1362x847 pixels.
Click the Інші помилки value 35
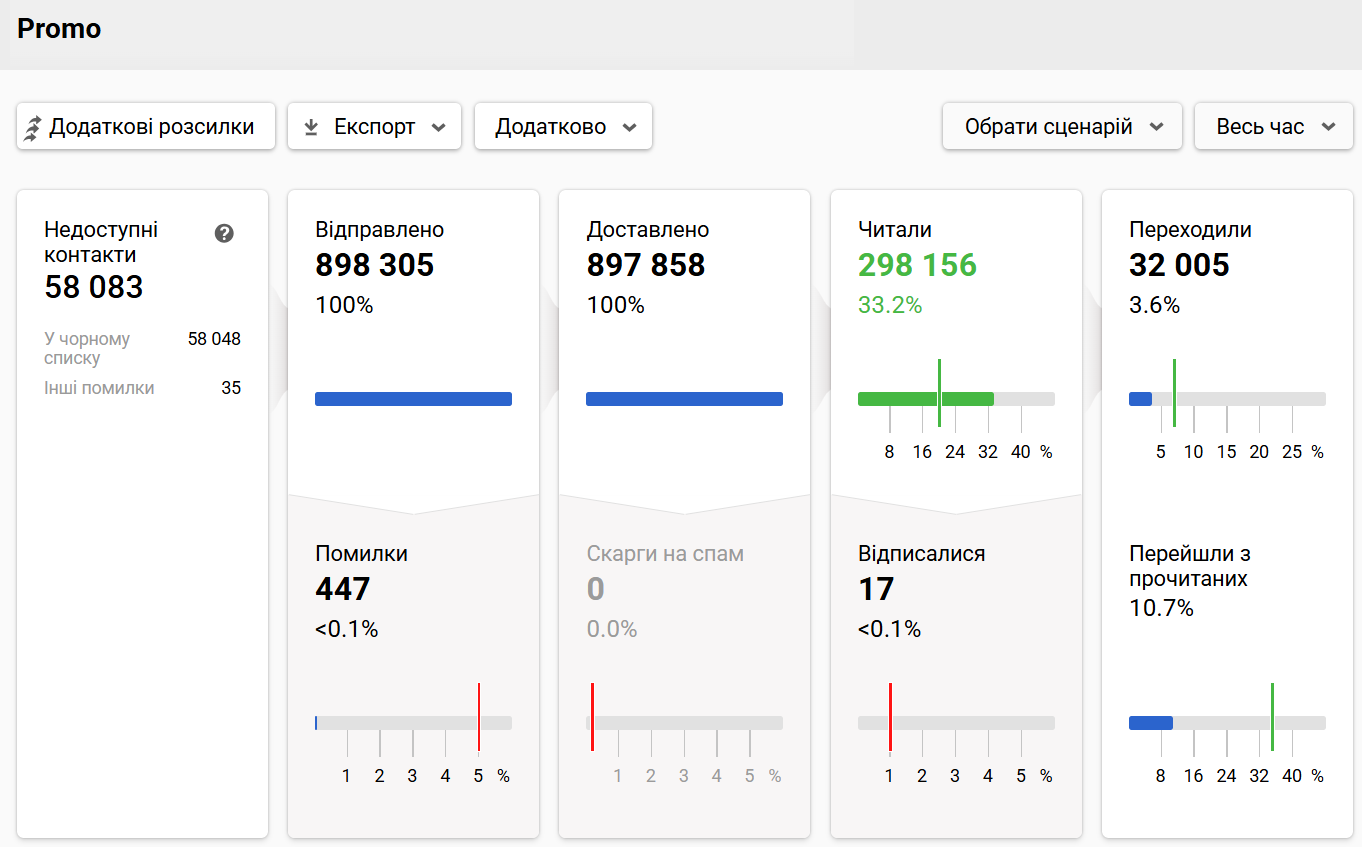tap(231, 388)
